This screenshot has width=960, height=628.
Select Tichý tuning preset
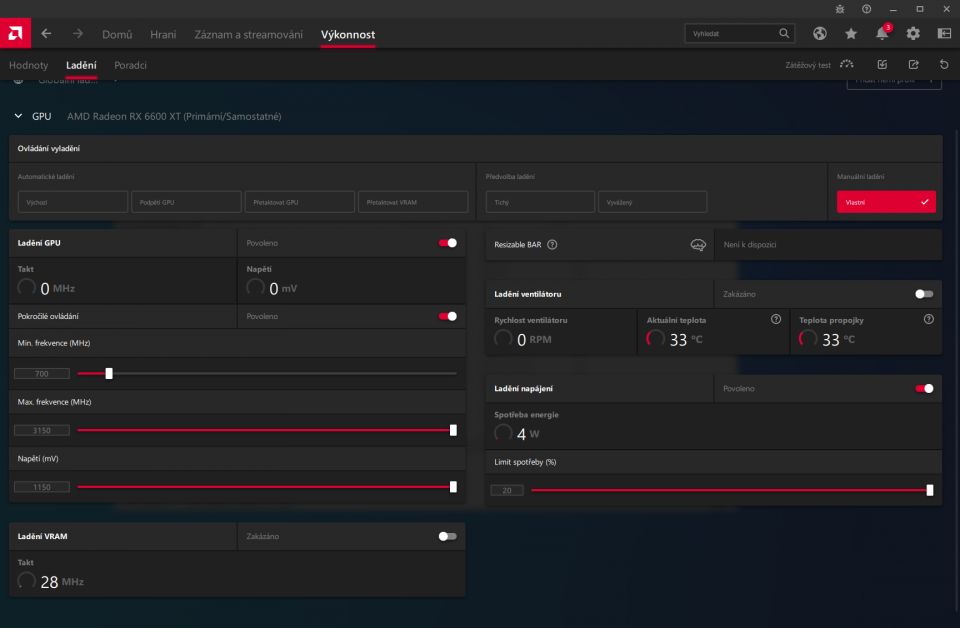point(540,201)
